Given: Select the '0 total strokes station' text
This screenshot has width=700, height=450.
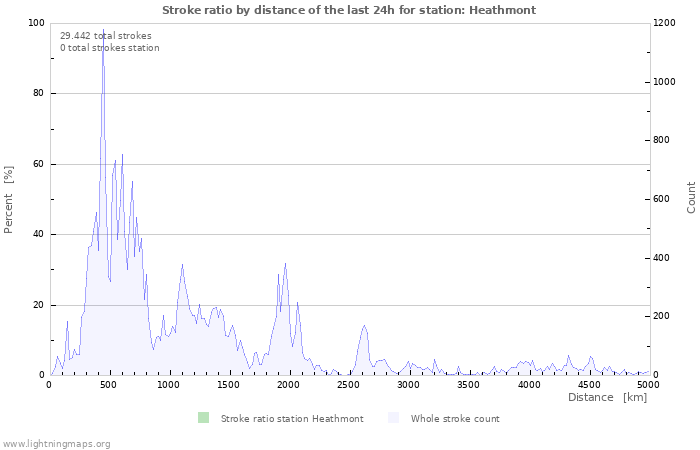Looking at the screenshot, I should 109,48.
